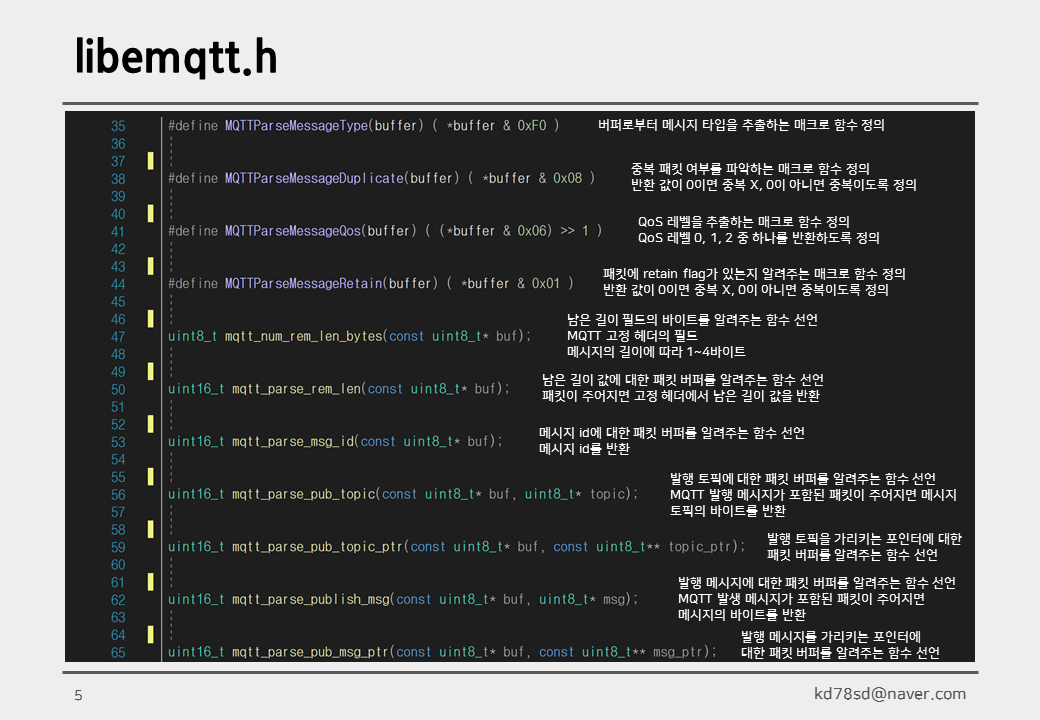Image resolution: width=1040 pixels, height=720 pixels.
Task: Click the annotation '발행 토픽을 가리키는 포인터에 대한'
Action: 864,538
